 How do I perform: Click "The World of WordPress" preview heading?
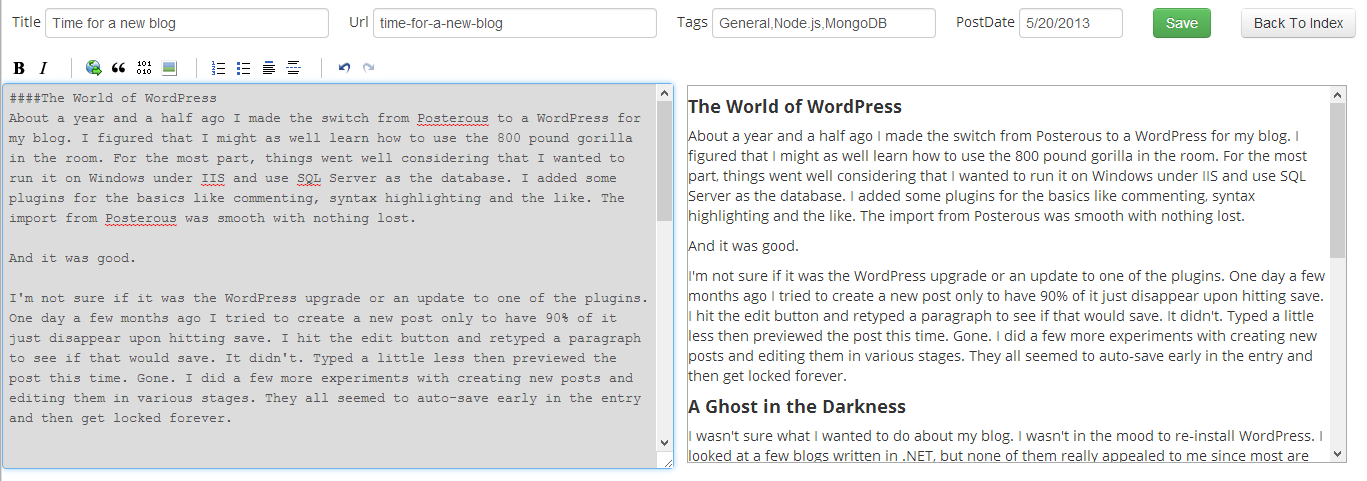pos(795,107)
